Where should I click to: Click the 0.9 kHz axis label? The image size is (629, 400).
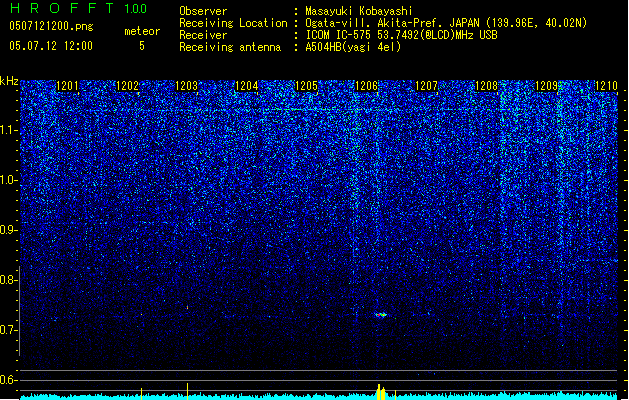[x=8, y=230]
